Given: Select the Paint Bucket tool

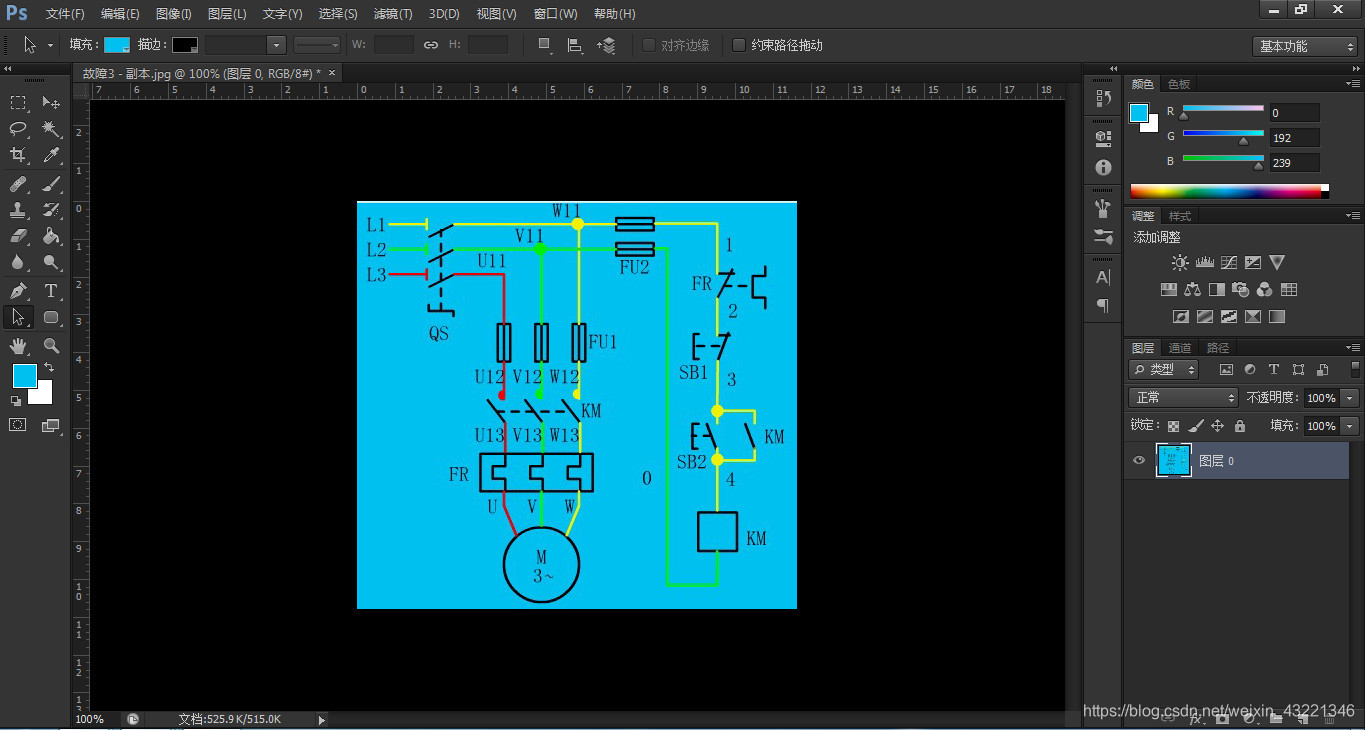Looking at the screenshot, I should click(x=51, y=236).
